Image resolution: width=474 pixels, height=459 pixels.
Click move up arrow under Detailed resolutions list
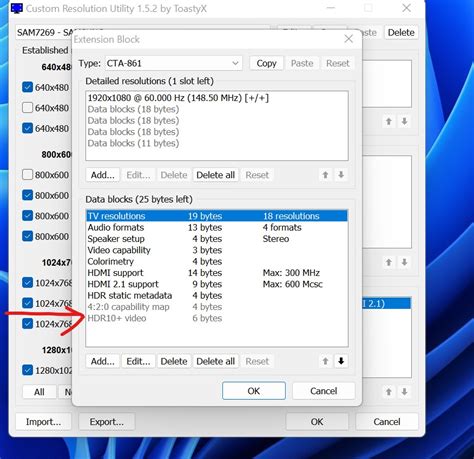click(x=325, y=175)
